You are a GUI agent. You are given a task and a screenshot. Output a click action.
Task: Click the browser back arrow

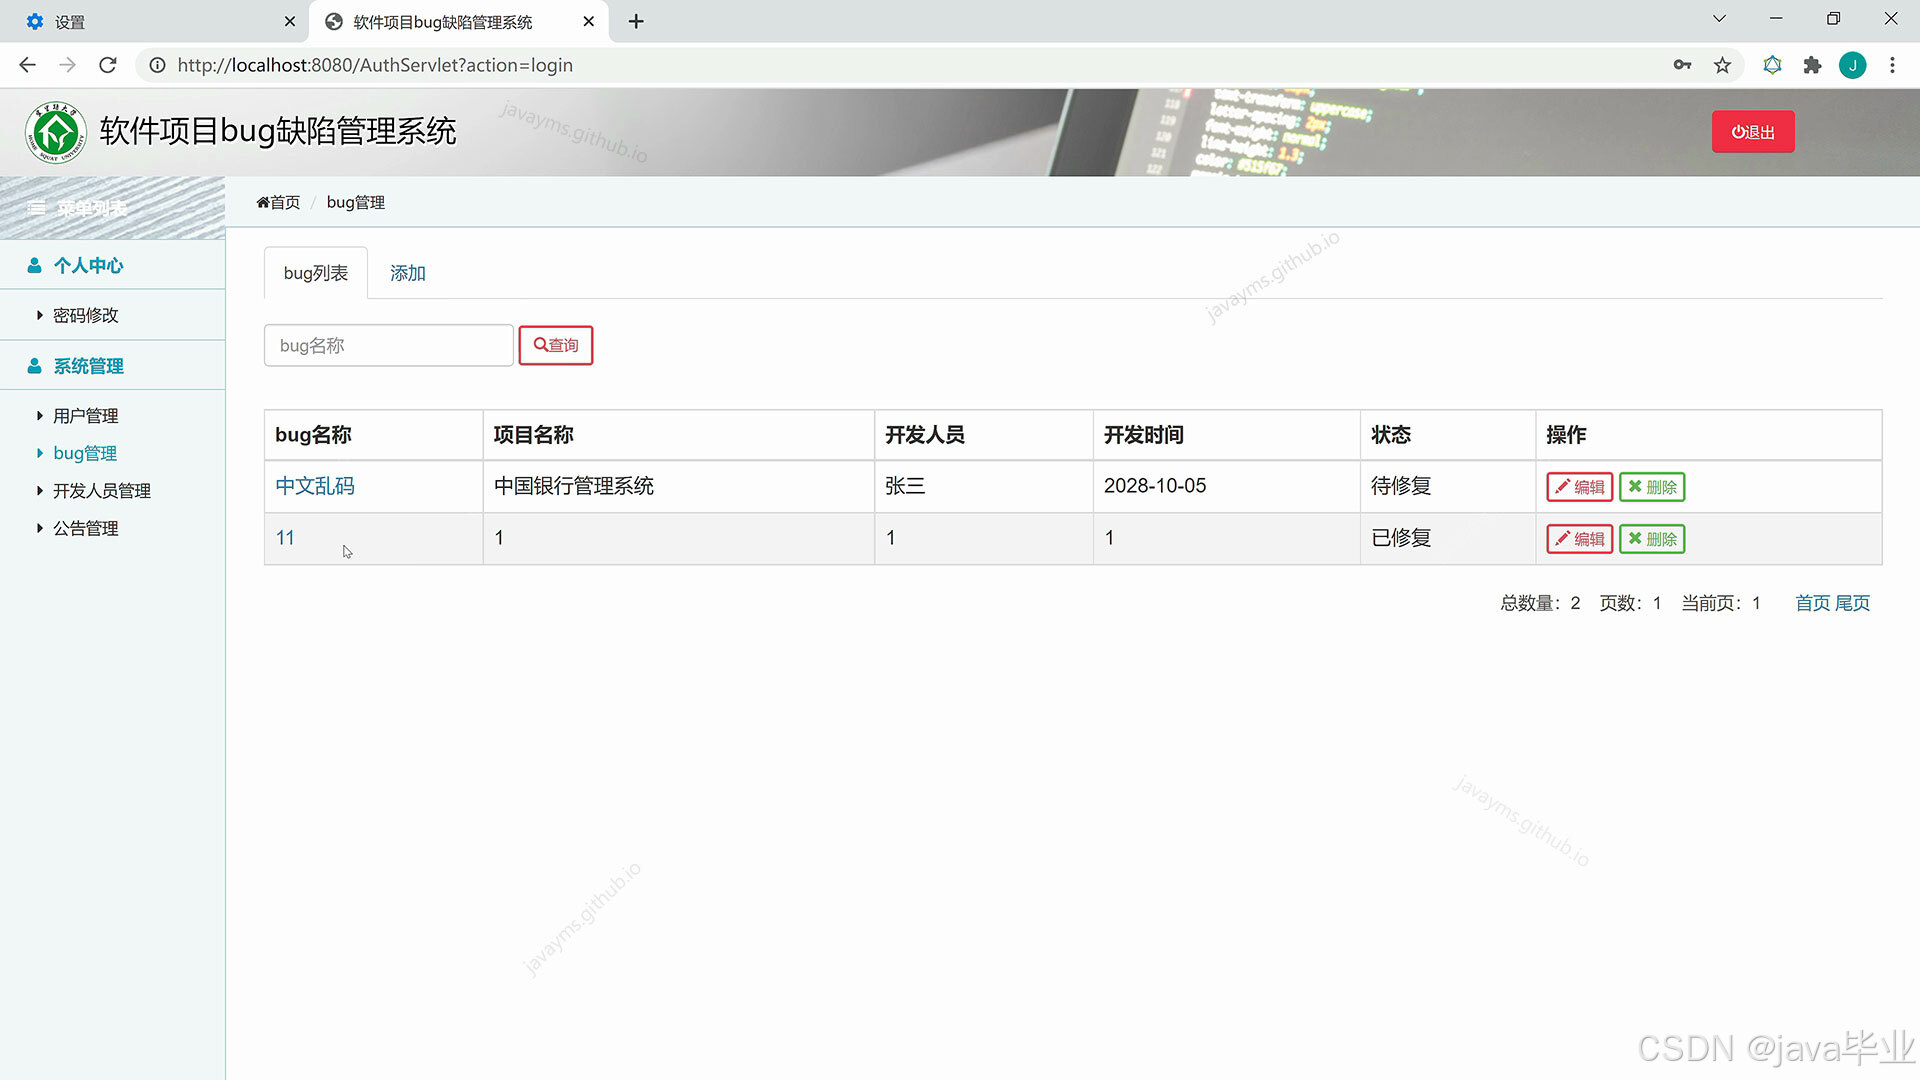click(x=27, y=65)
